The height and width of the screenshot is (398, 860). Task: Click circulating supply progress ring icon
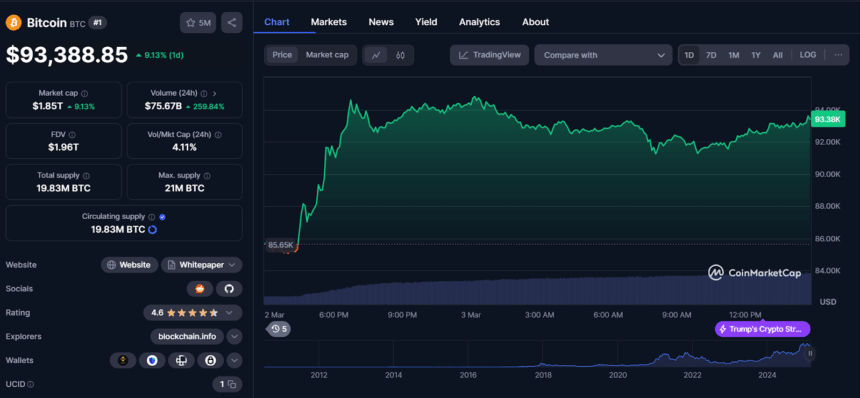point(152,230)
